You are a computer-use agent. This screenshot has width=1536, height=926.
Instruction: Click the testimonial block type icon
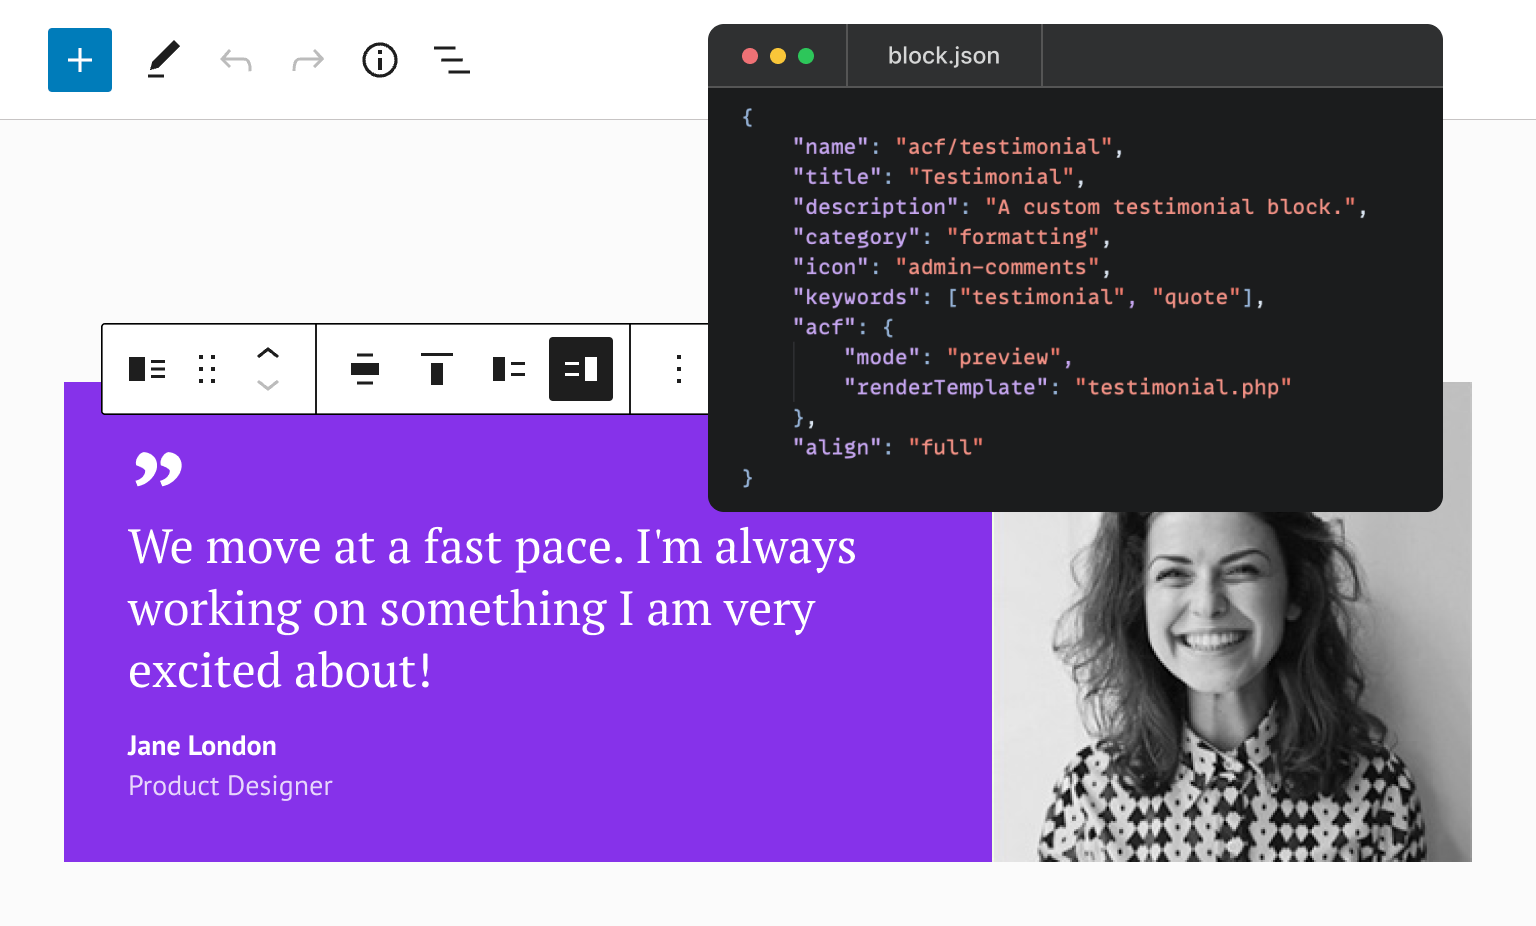coord(147,369)
